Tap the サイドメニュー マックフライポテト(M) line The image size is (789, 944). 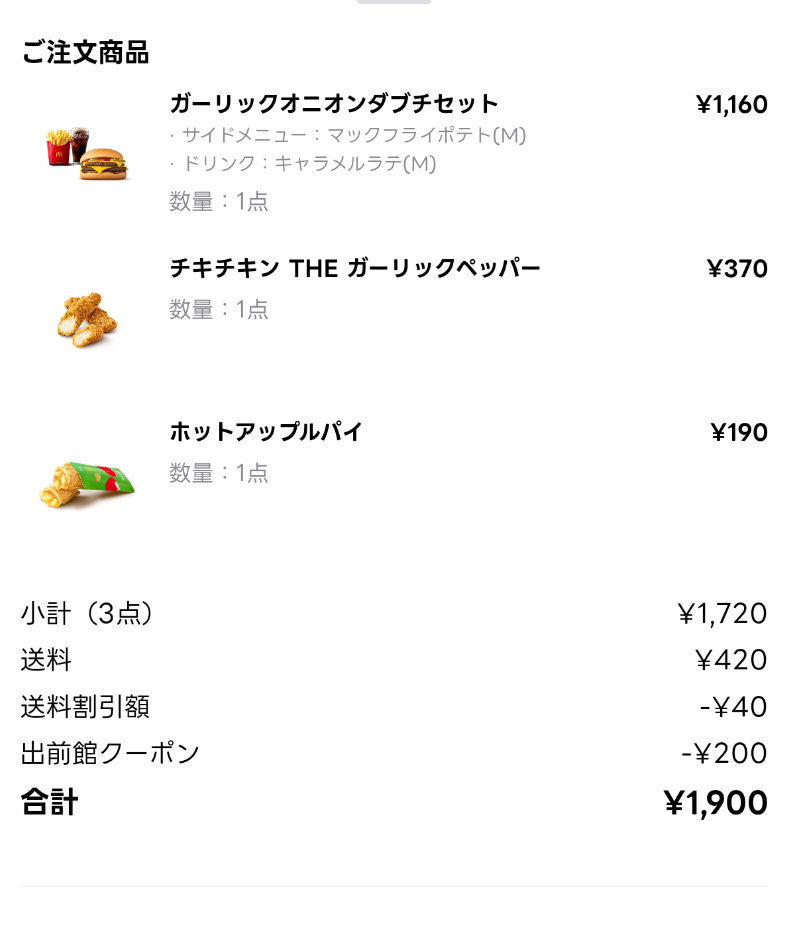pos(348,135)
